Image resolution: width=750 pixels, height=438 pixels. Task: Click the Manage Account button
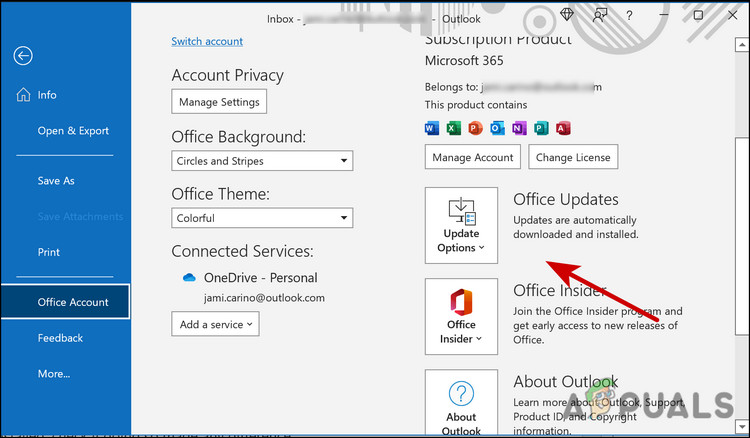pyautogui.click(x=473, y=157)
